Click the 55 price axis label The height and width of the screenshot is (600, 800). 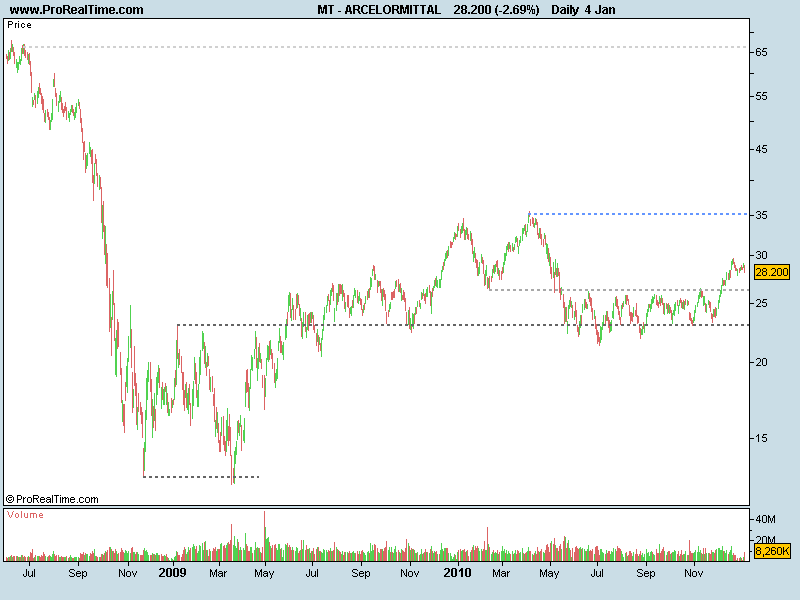click(x=761, y=96)
